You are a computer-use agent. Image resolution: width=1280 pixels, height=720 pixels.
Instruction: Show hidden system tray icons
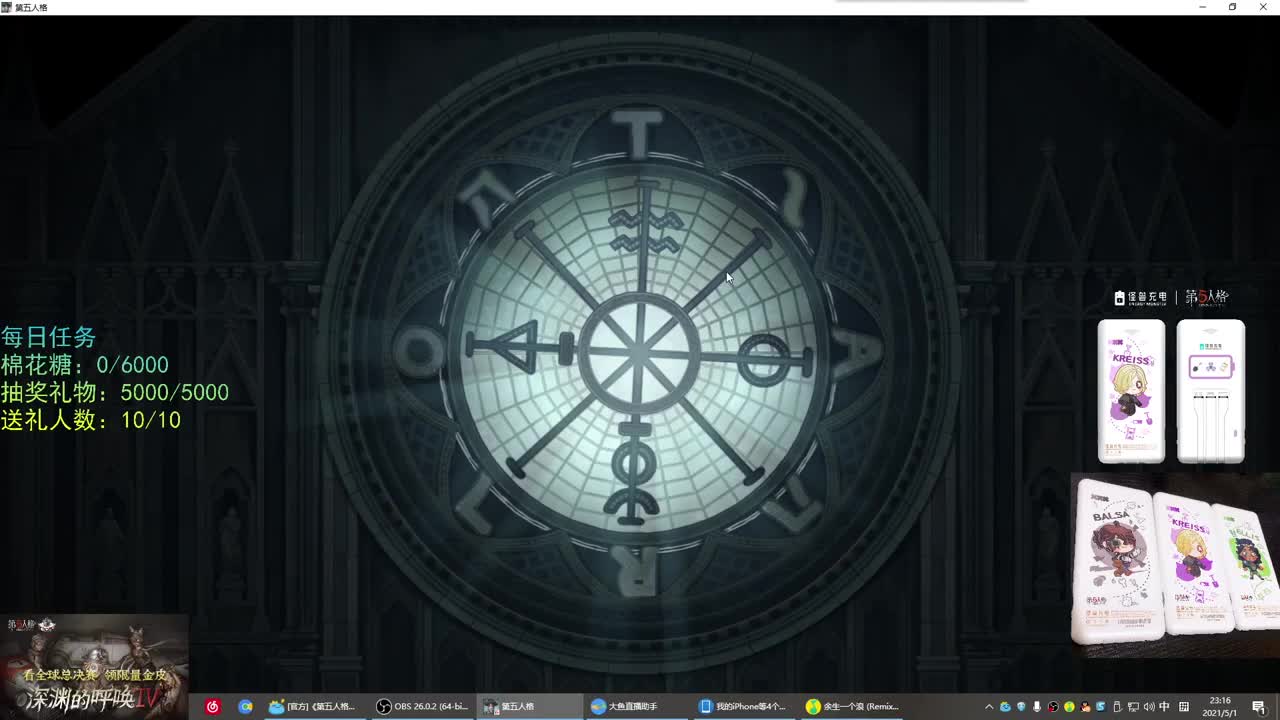pos(989,707)
